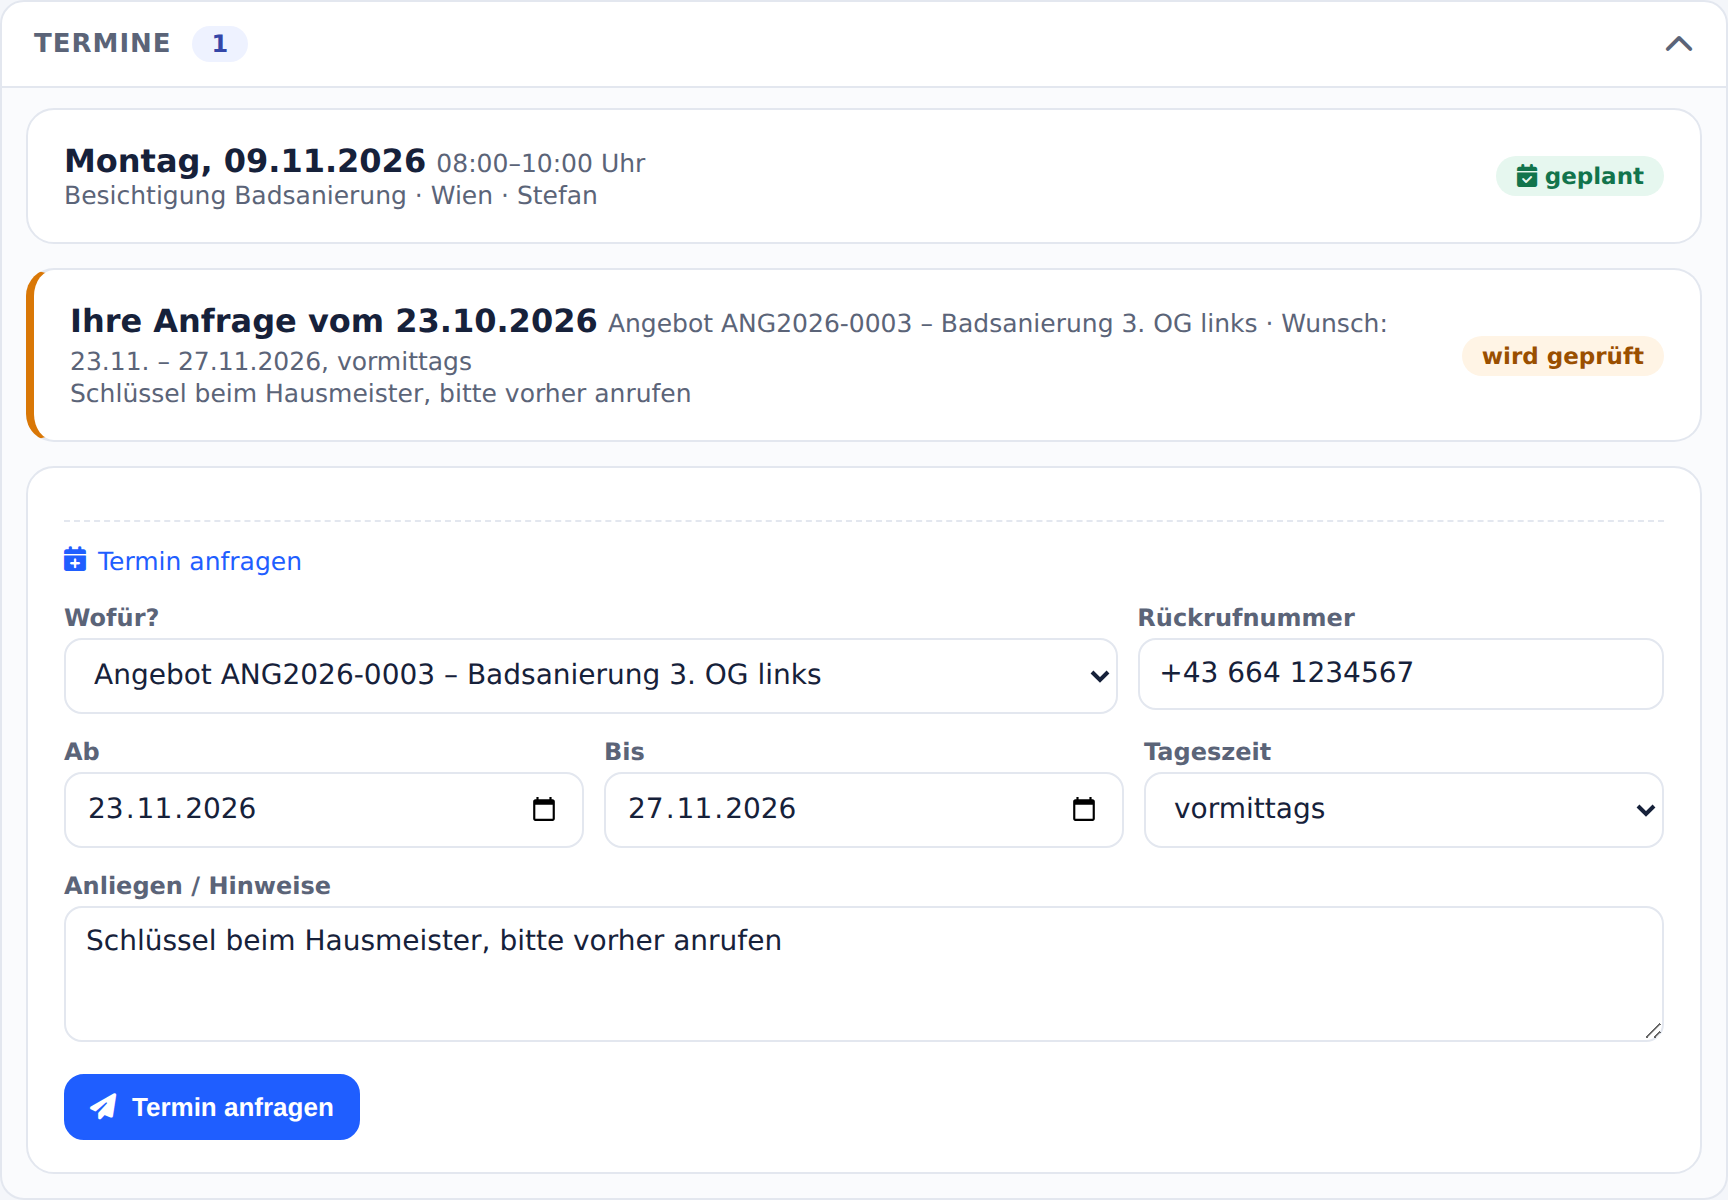Viewport: 1728px width, 1200px height.
Task: Click the blue Termin anfragen heading text
Action: coord(199,561)
